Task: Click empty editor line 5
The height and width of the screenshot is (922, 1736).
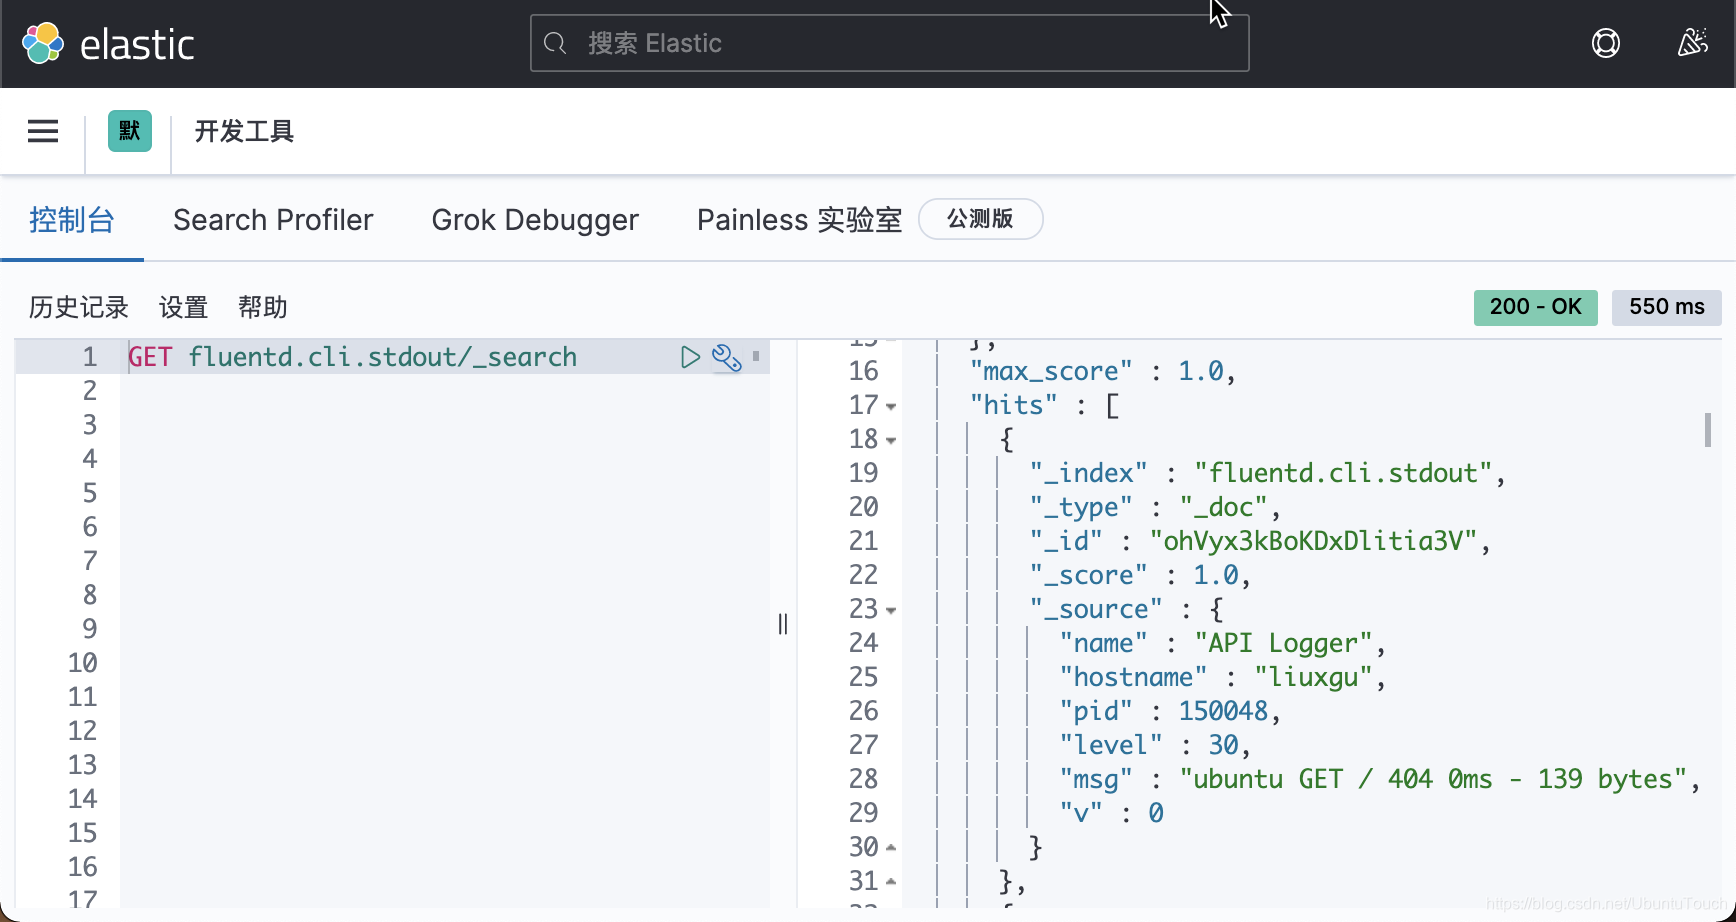Action: tap(445, 493)
